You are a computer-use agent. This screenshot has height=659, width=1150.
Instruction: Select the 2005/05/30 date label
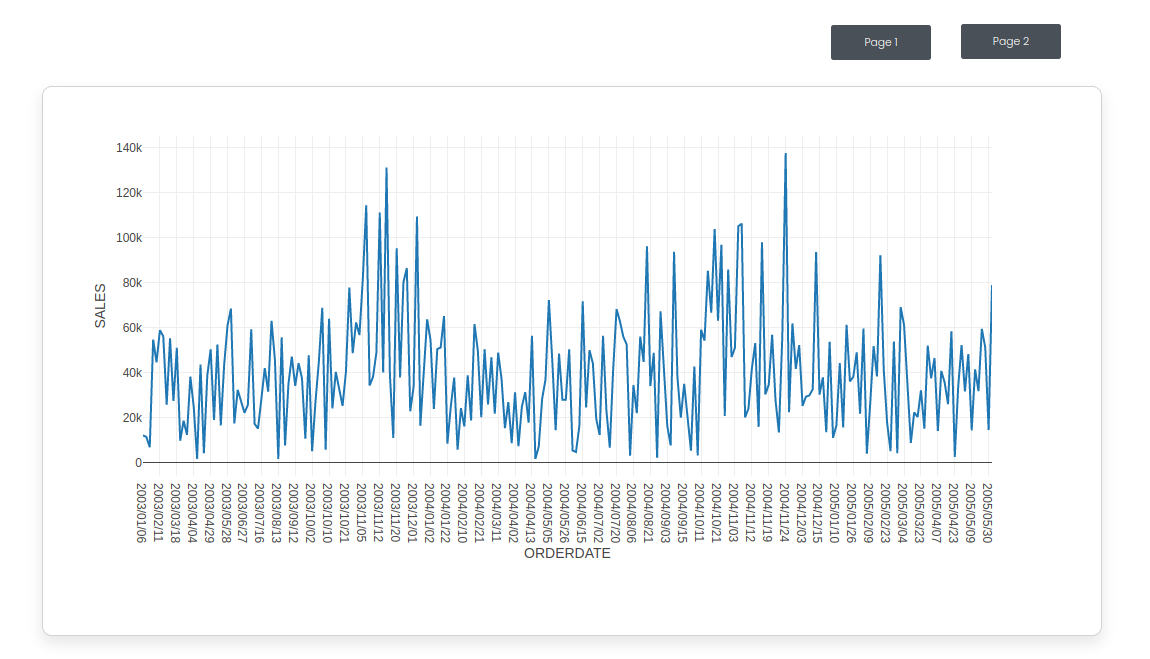point(986,512)
